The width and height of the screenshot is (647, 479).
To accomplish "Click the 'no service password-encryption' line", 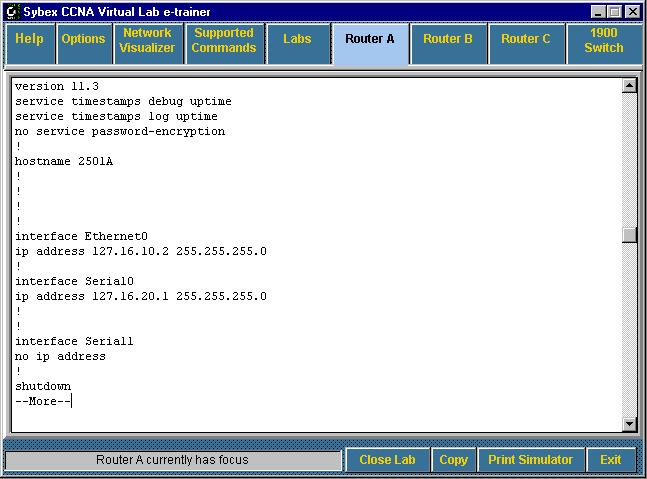I will click(120, 132).
